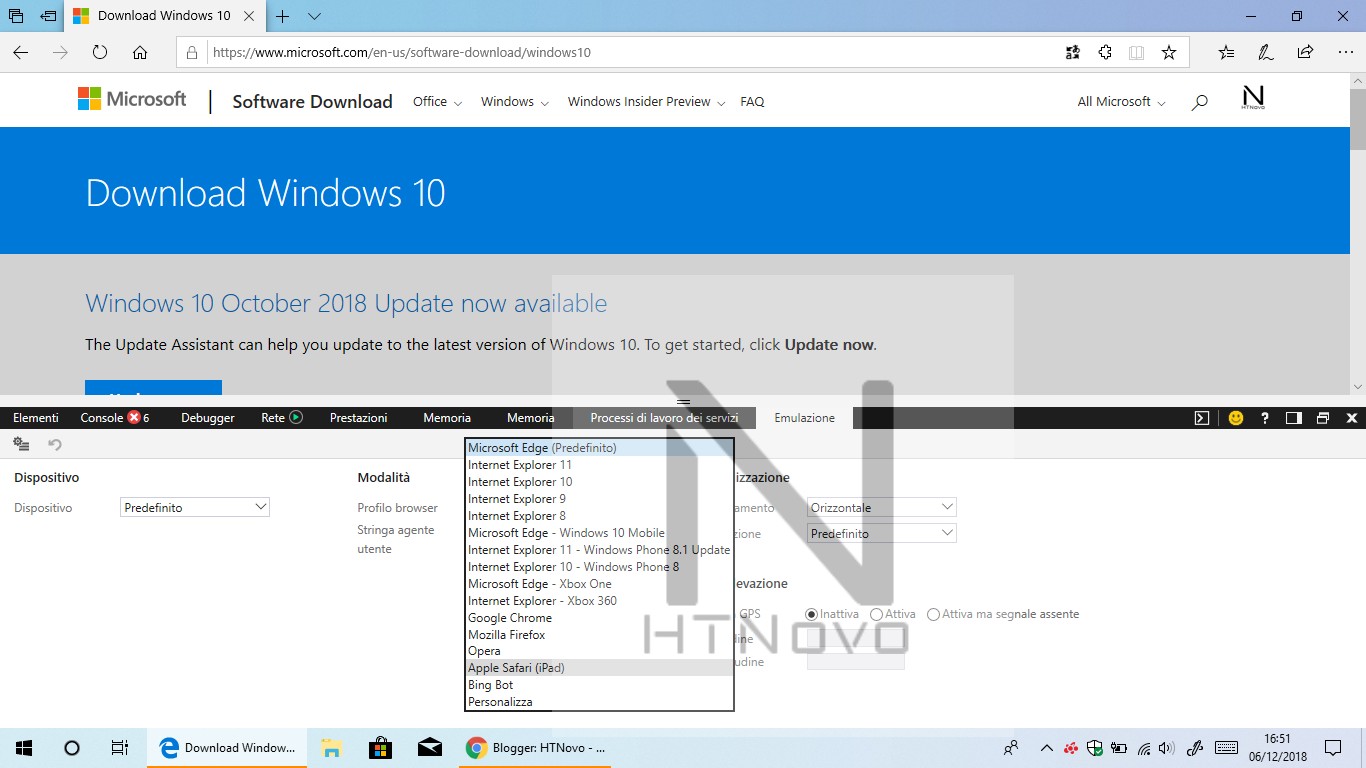Image resolution: width=1366 pixels, height=768 pixels.
Task: Open Task View
Action: (x=119, y=747)
